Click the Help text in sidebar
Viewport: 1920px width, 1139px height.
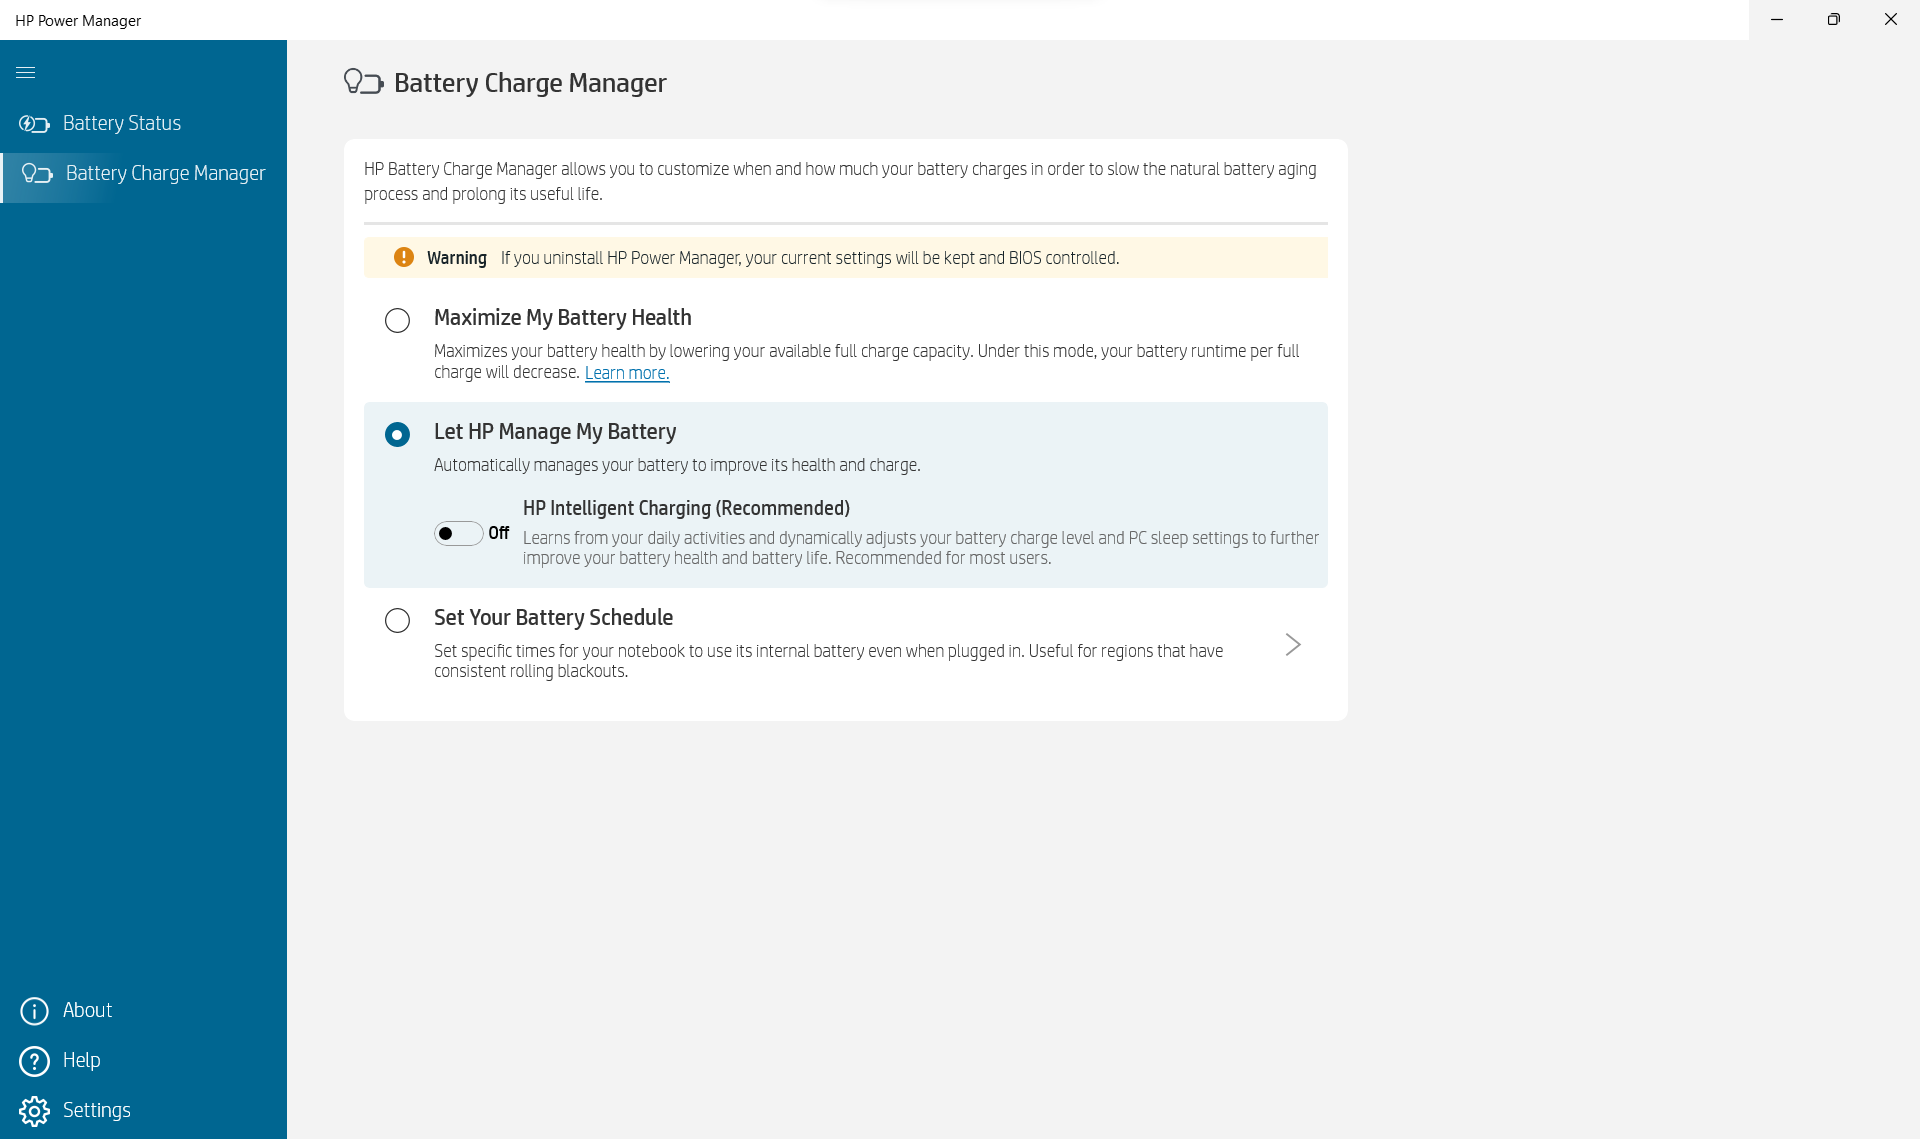tap(81, 1060)
